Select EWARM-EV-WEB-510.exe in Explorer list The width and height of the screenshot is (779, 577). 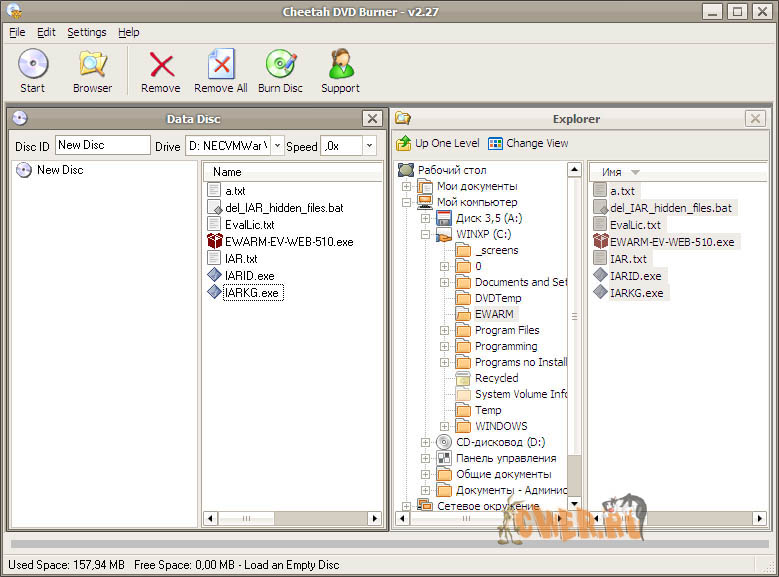671,241
